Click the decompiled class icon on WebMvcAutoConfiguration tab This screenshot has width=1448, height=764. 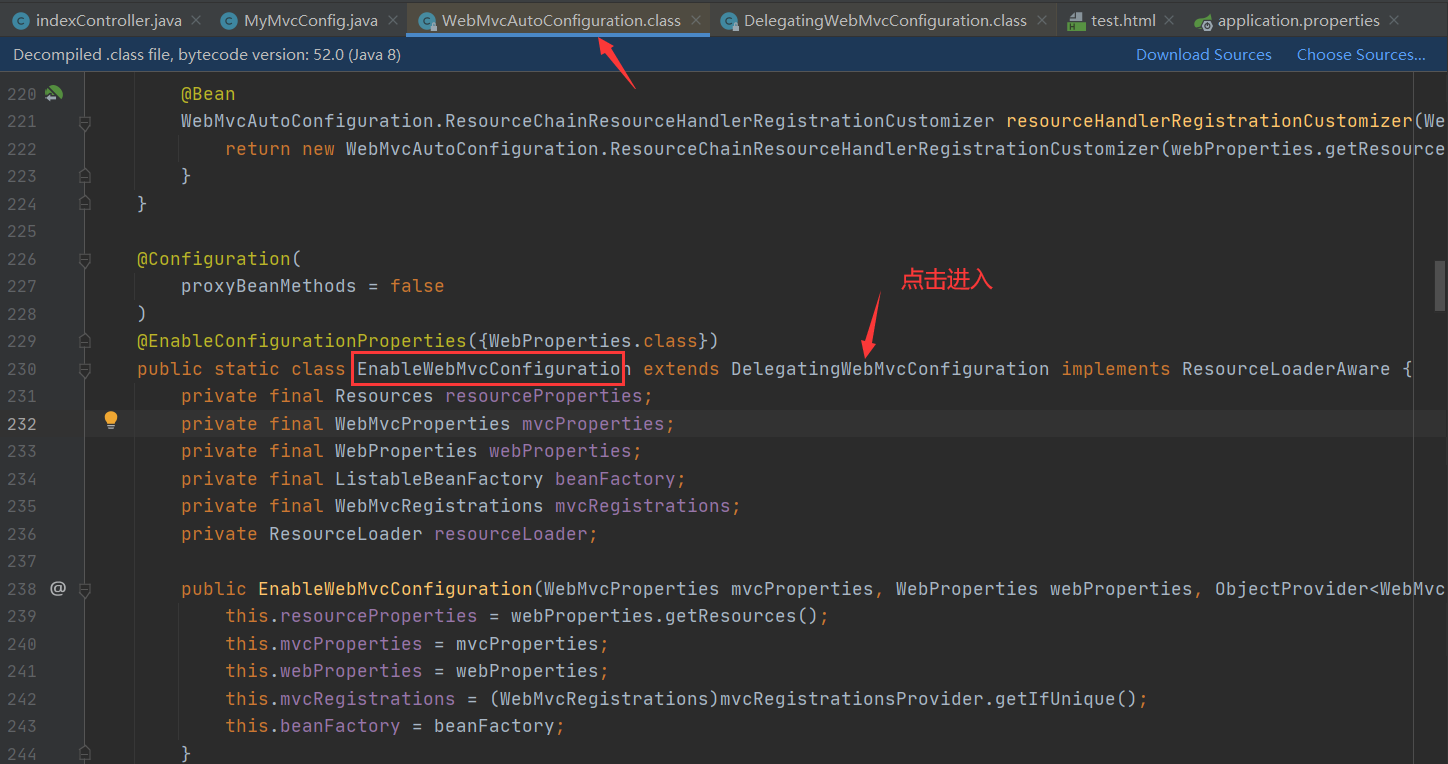pyautogui.click(x=427, y=20)
